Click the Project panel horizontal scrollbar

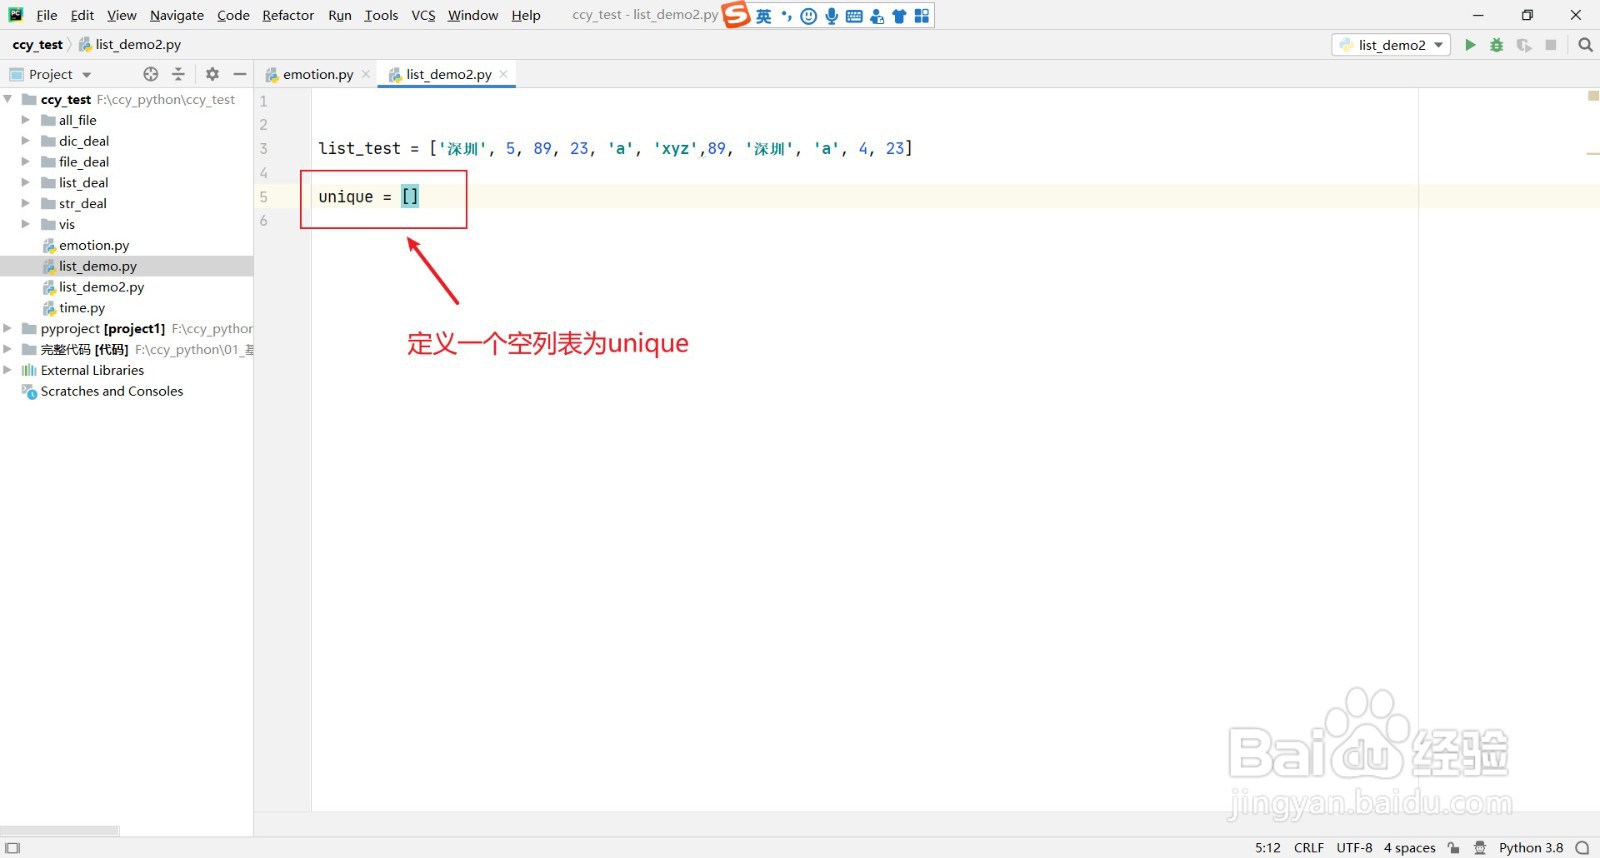click(60, 830)
